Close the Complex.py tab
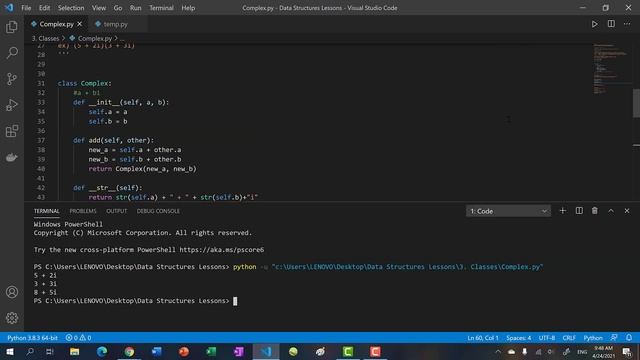The image size is (640, 360). click(x=80, y=24)
